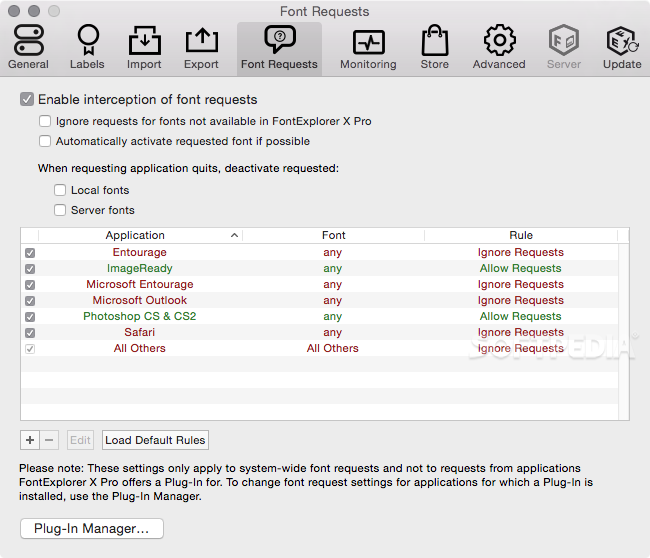This screenshot has width=650, height=558.
Task: Click 'any' font cell in Entourage row
Action: click(x=332, y=252)
